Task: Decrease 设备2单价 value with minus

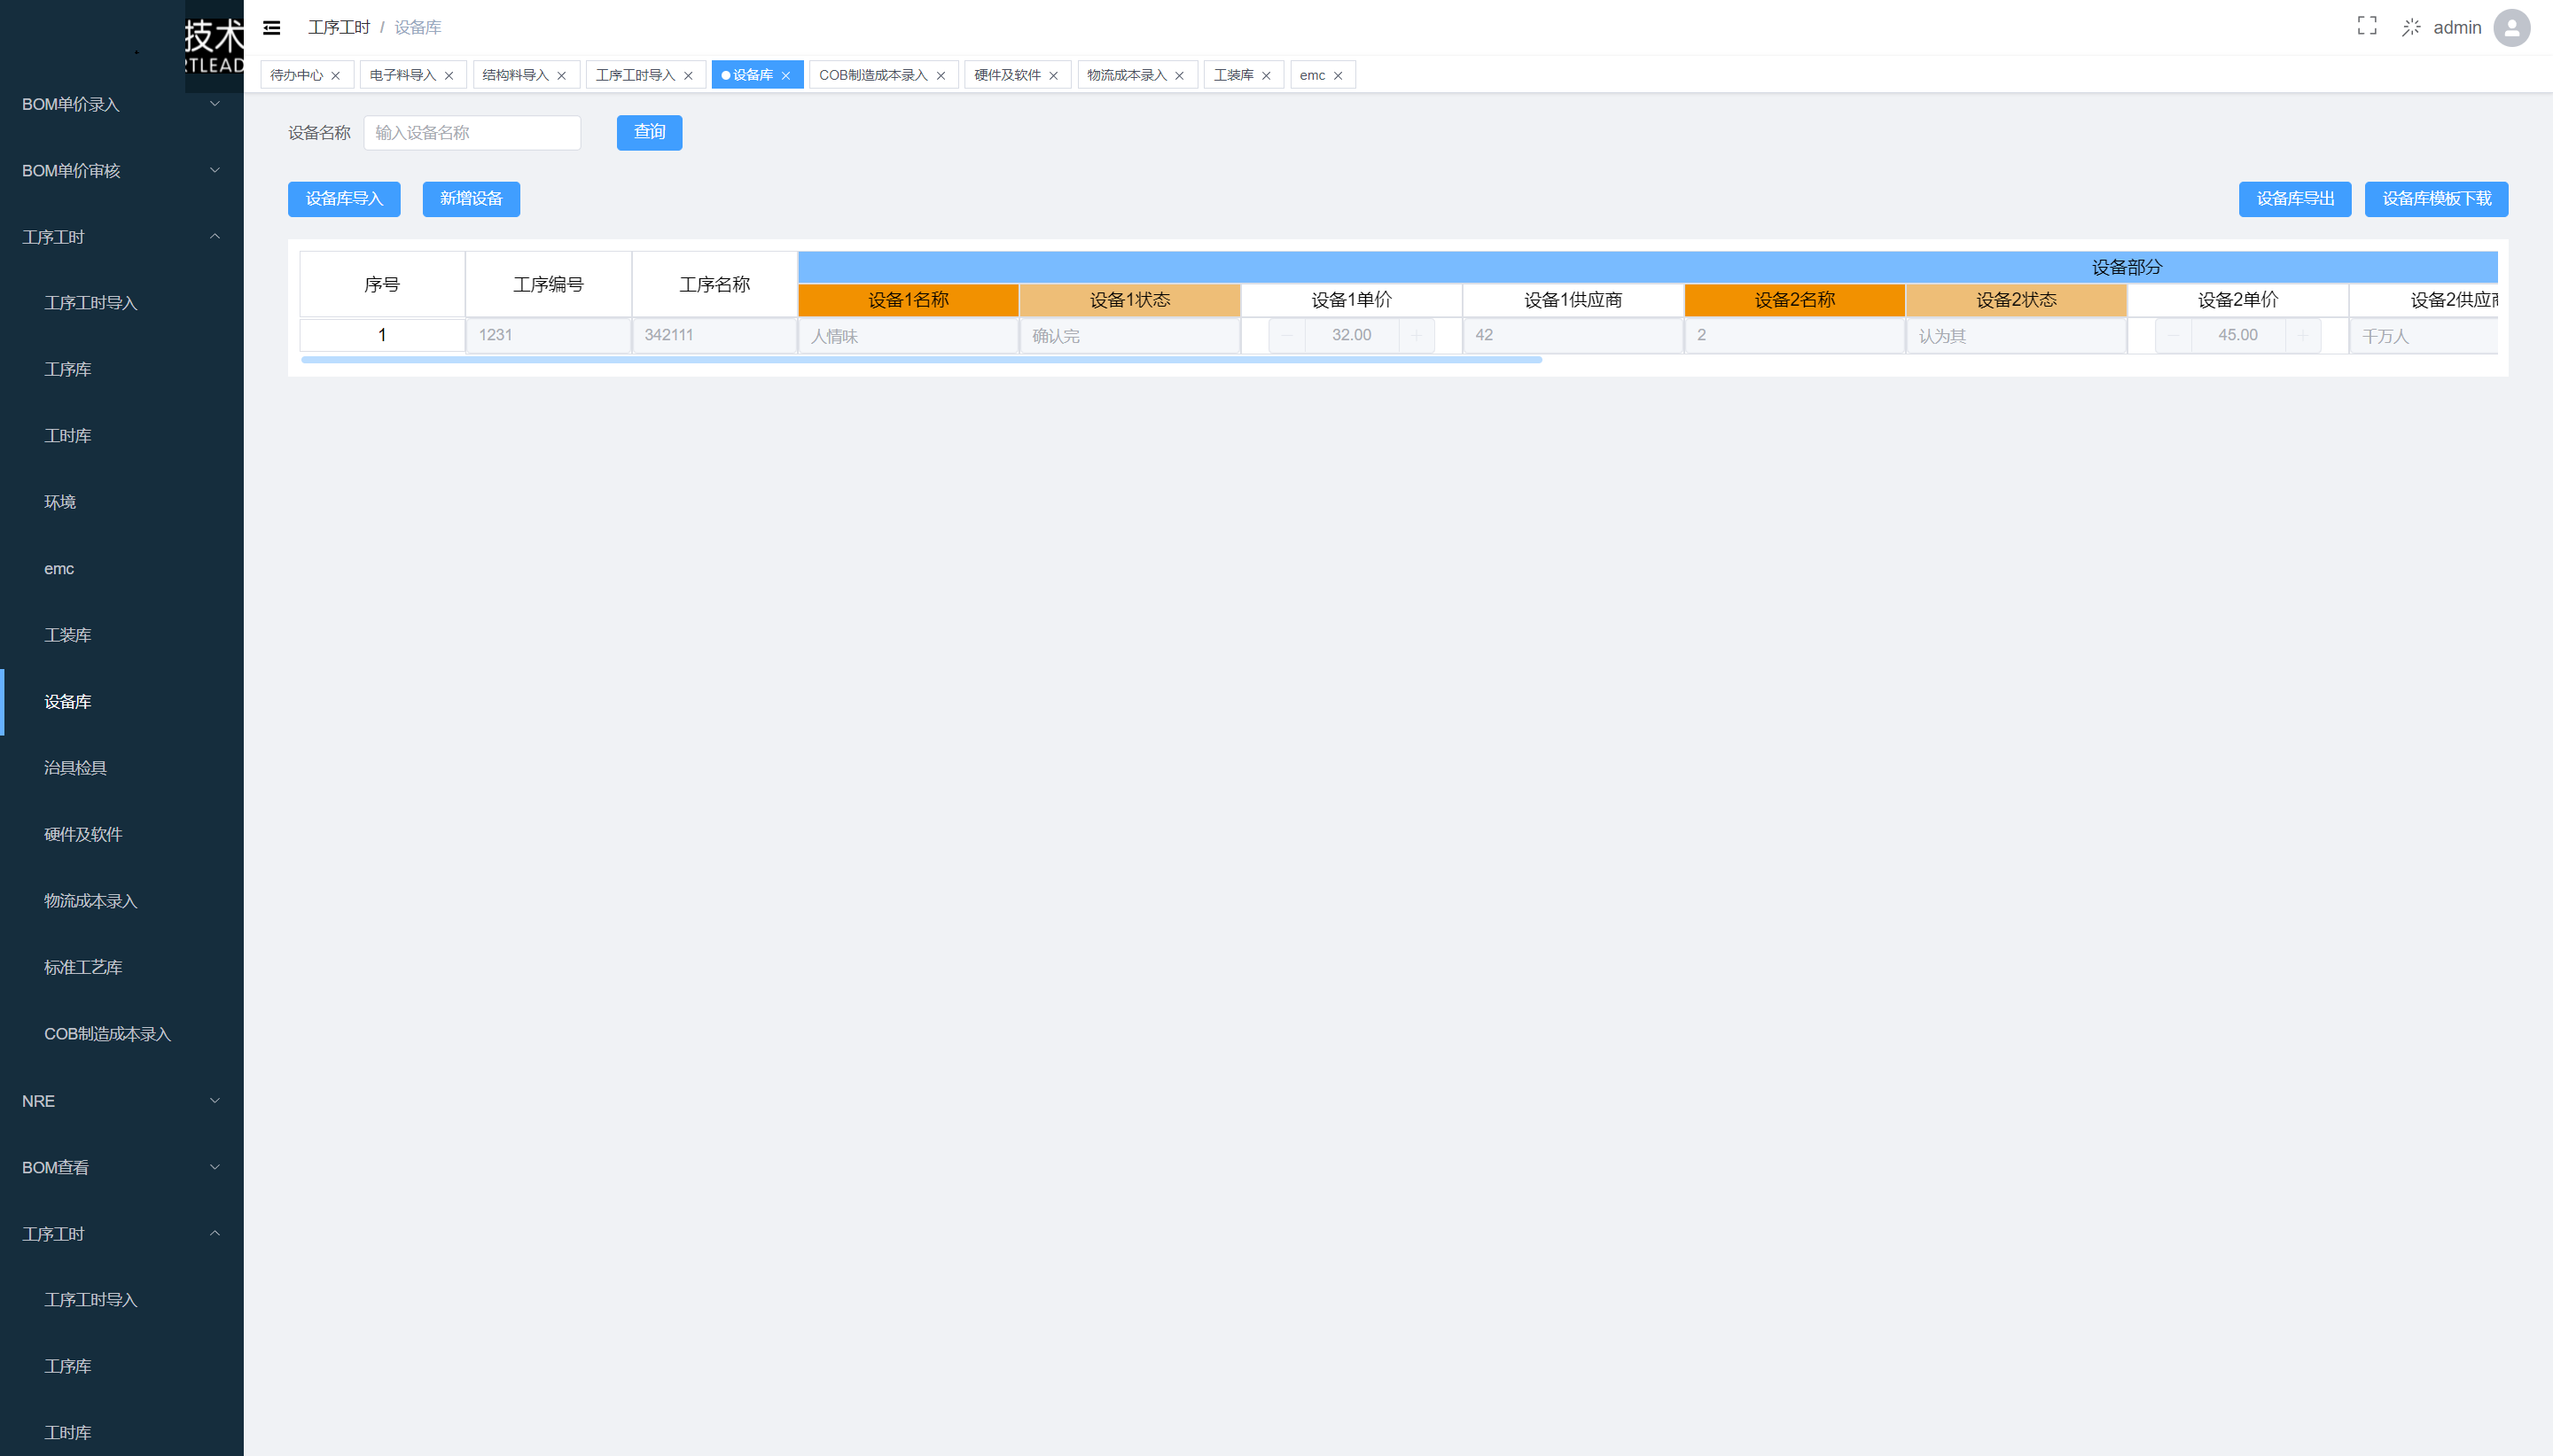Action: (x=2173, y=336)
